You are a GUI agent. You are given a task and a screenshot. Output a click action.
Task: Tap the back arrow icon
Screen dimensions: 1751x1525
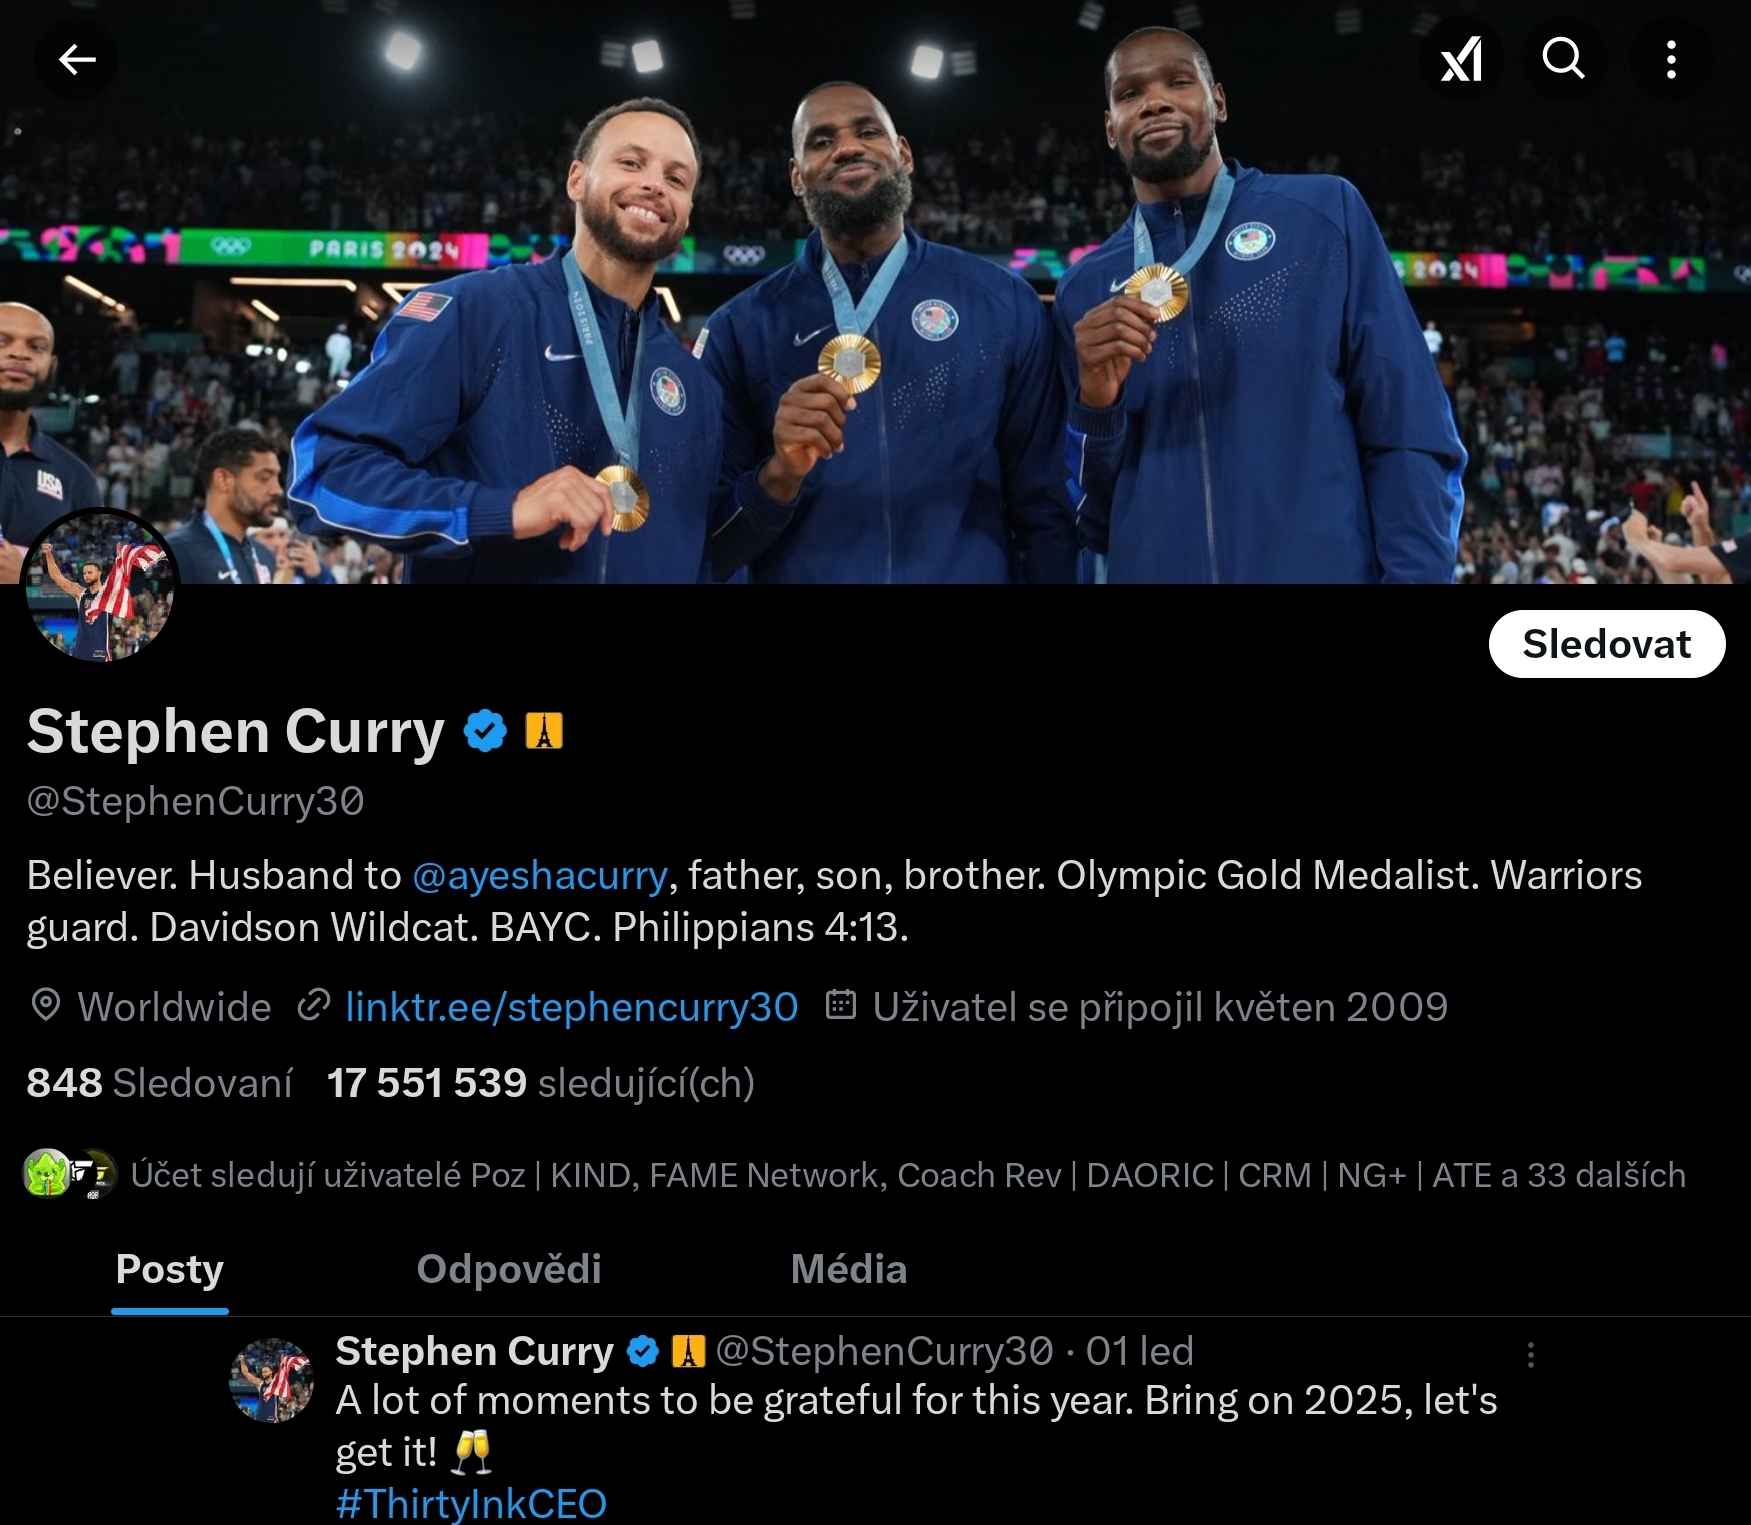tap(76, 60)
